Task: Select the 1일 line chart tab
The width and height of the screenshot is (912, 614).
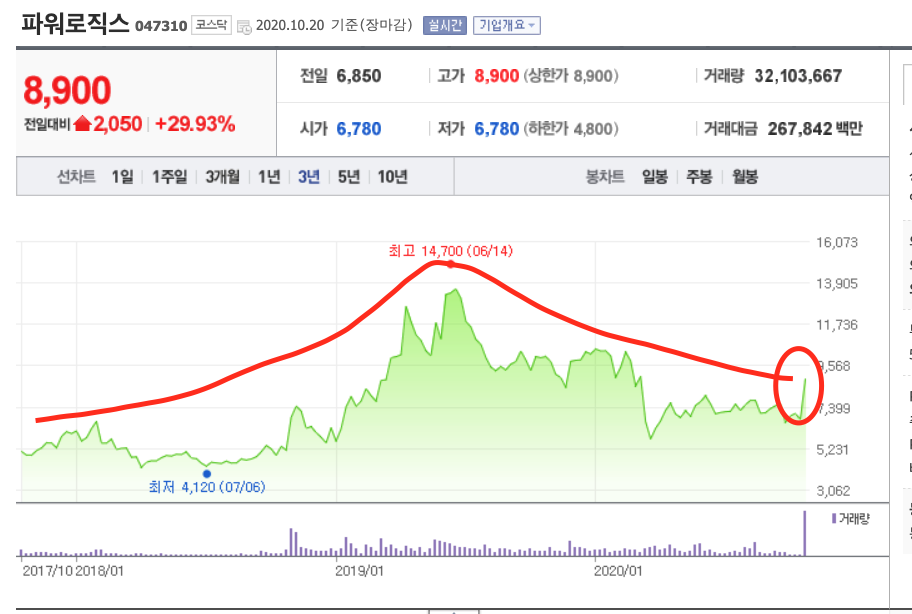Action: point(122,177)
